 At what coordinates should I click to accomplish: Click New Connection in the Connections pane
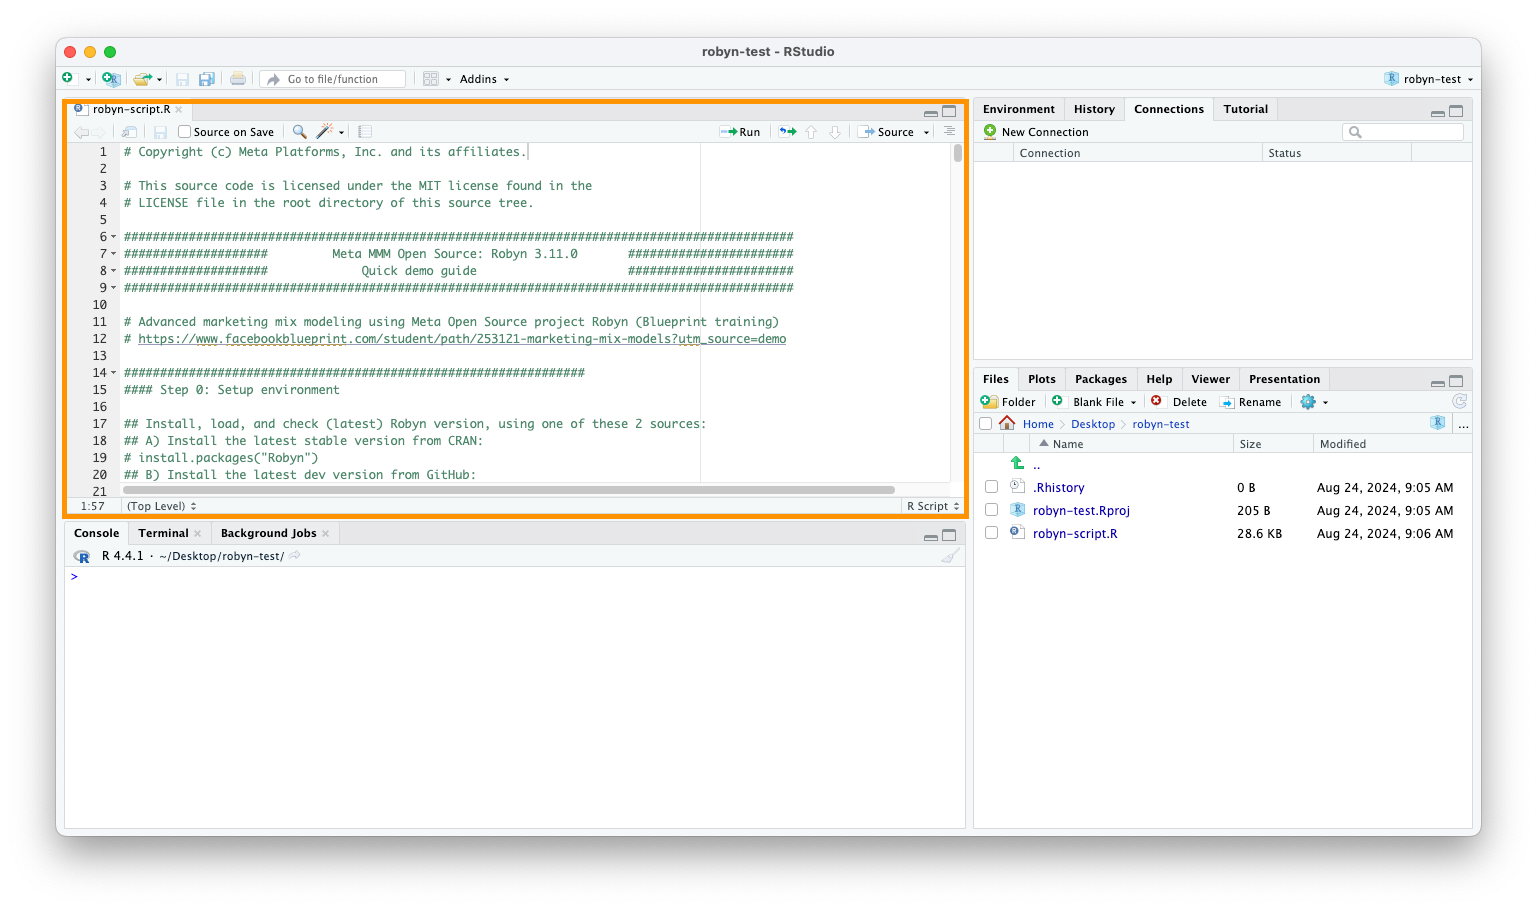pos(1044,131)
